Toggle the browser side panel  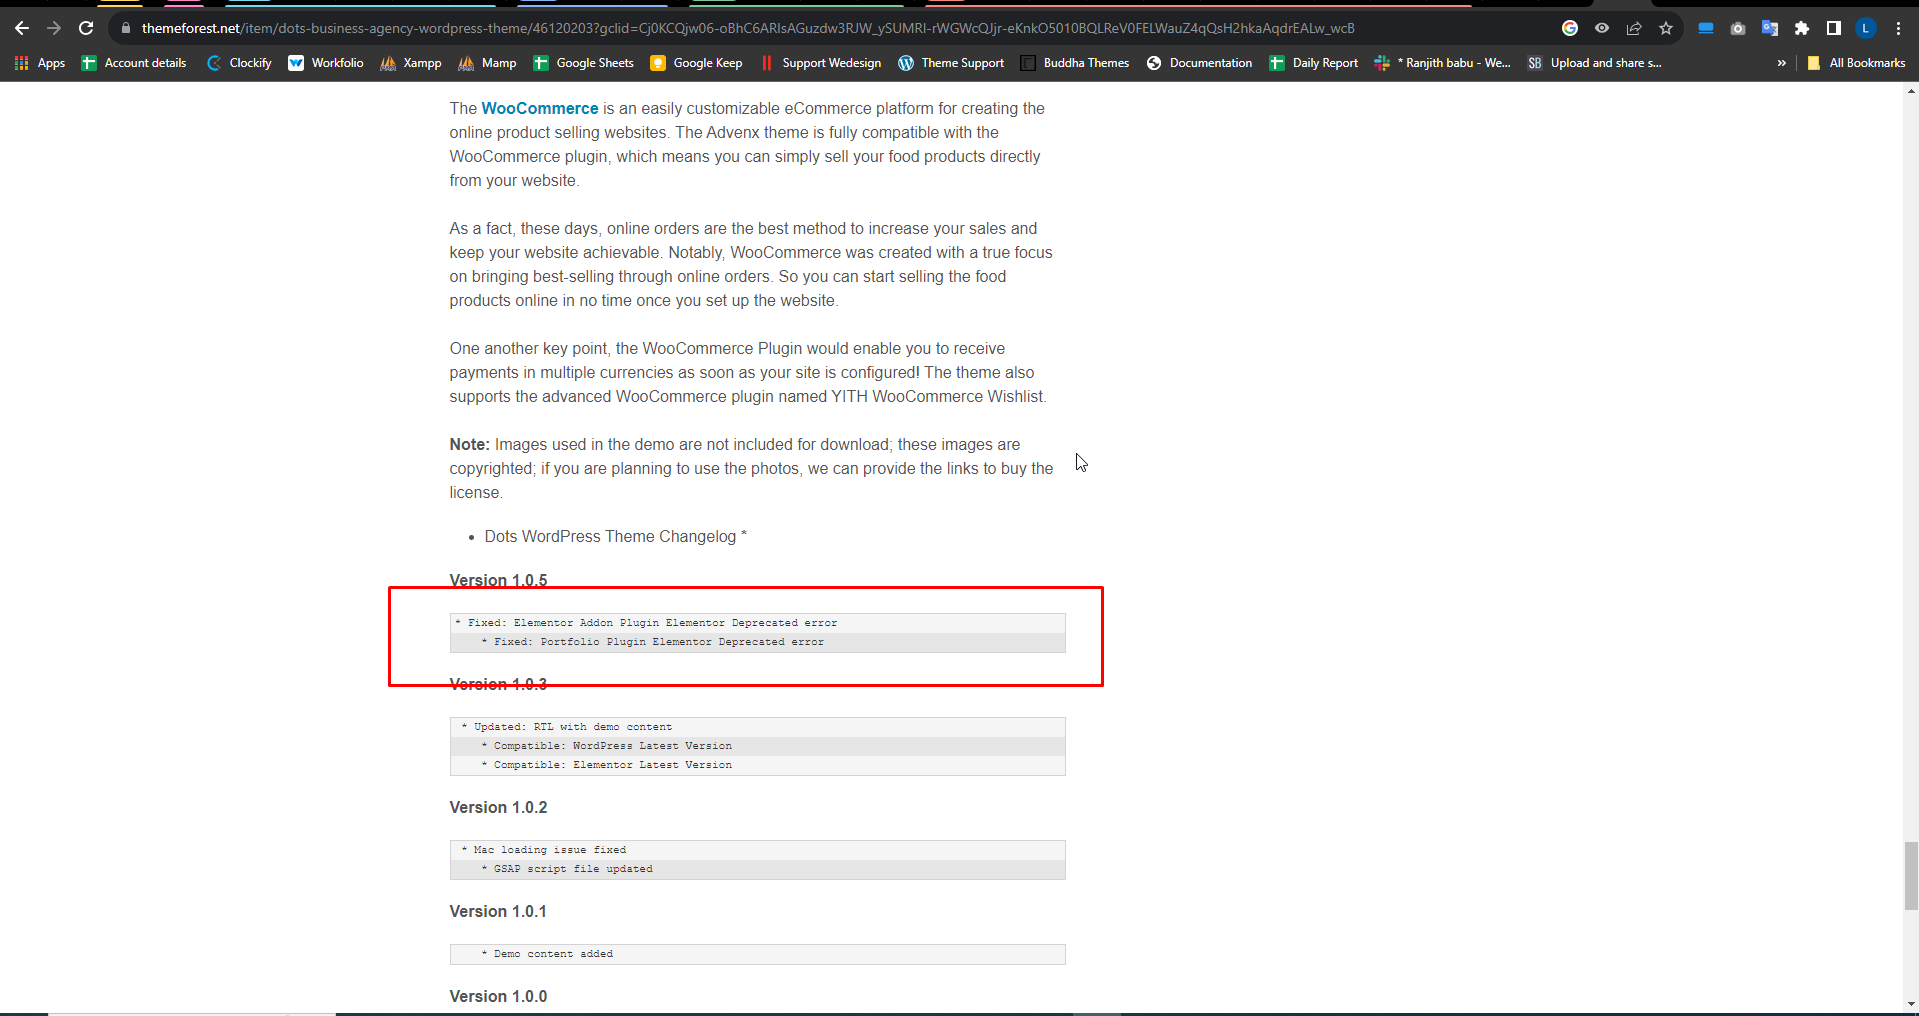pyautogui.click(x=1834, y=28)
